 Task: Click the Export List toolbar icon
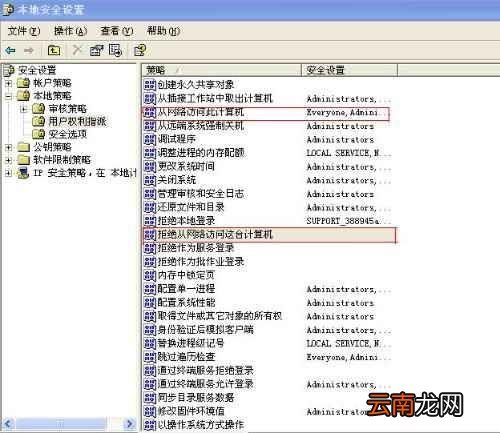click(115, 50)
